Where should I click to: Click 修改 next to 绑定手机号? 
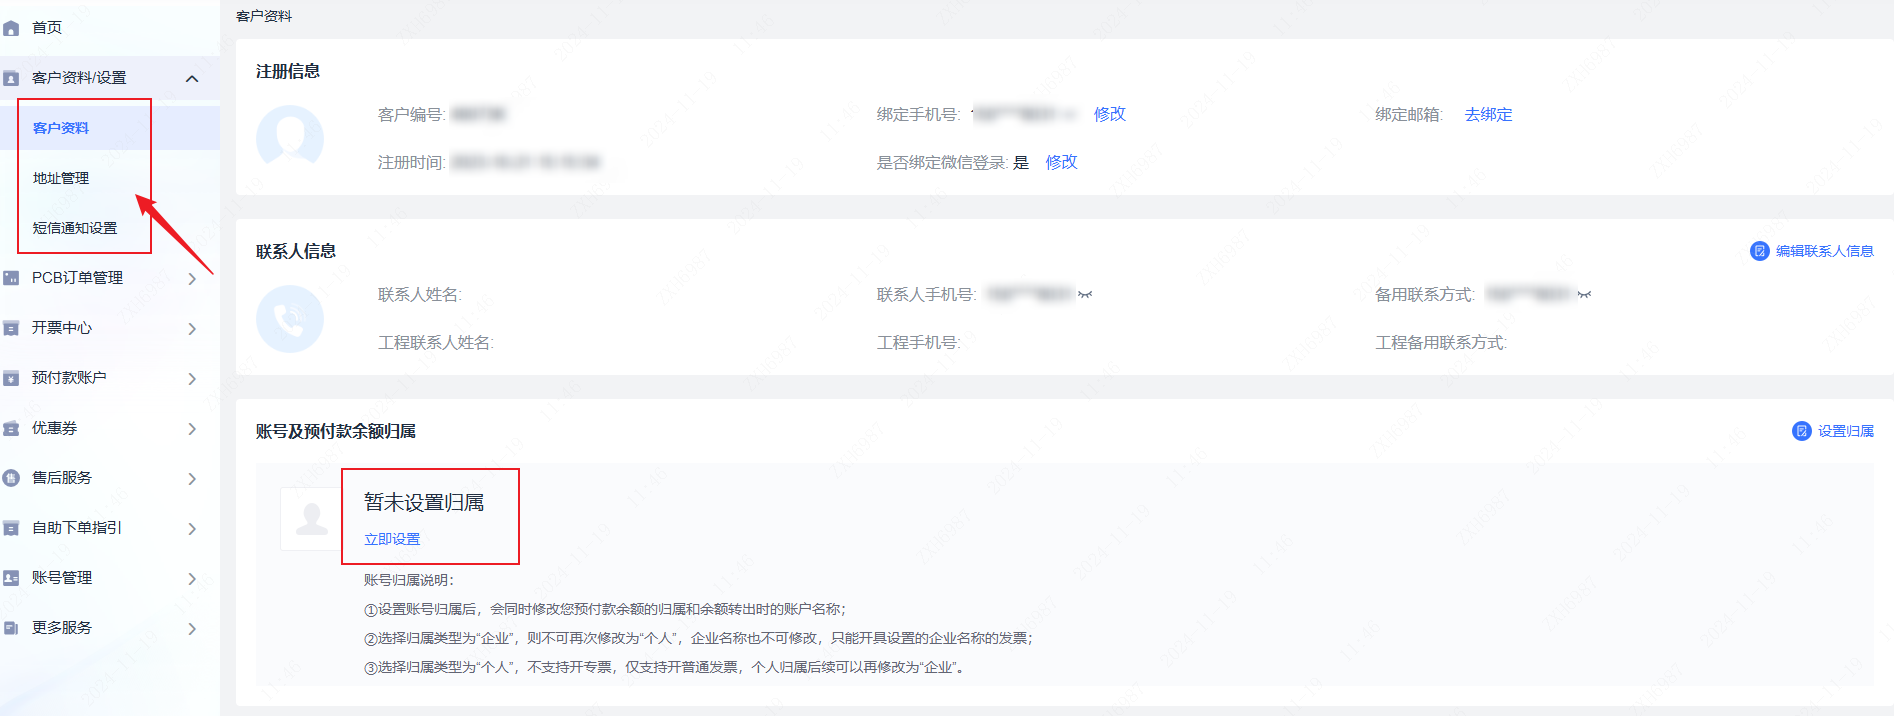click(1109, 114)
